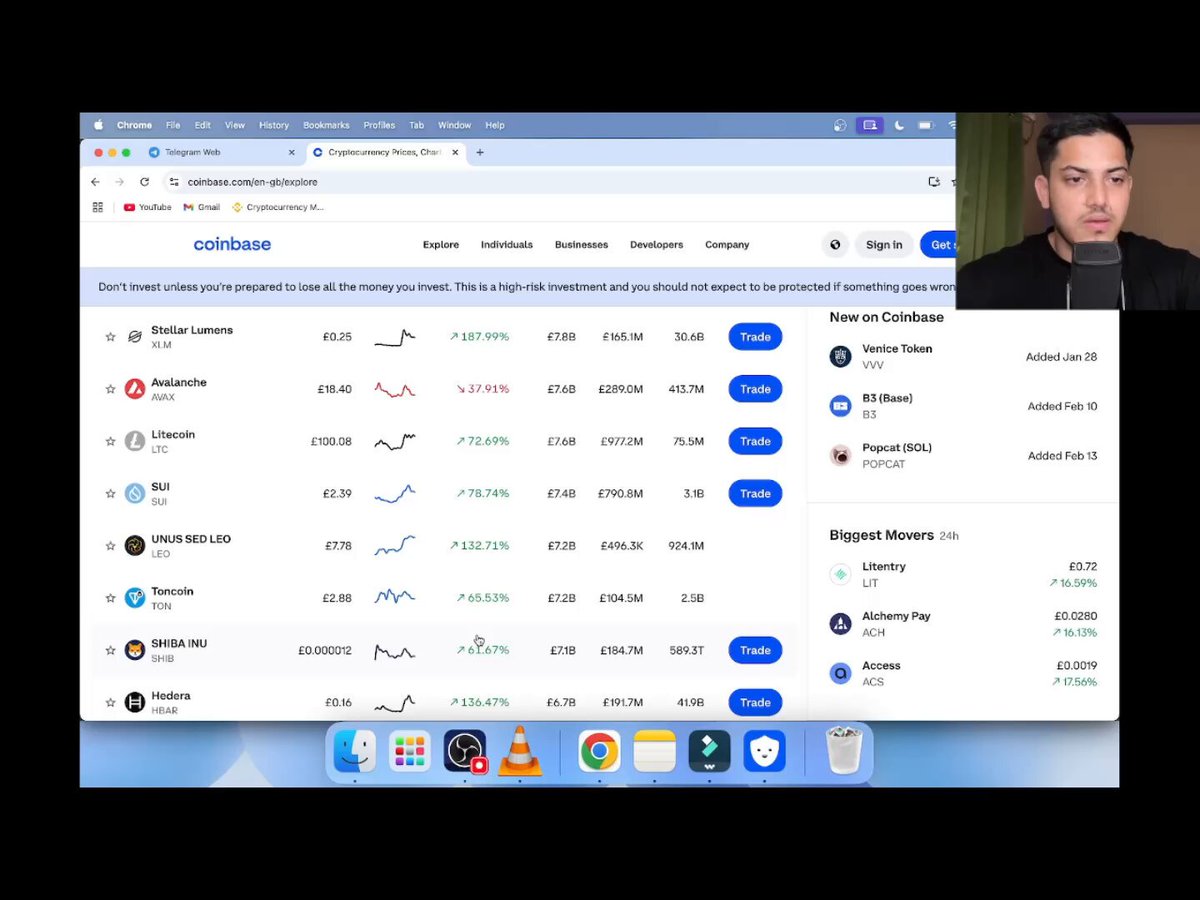Open the Company nav menu
This screenshot has width=1200, height=900.
[x=727, y=245]
